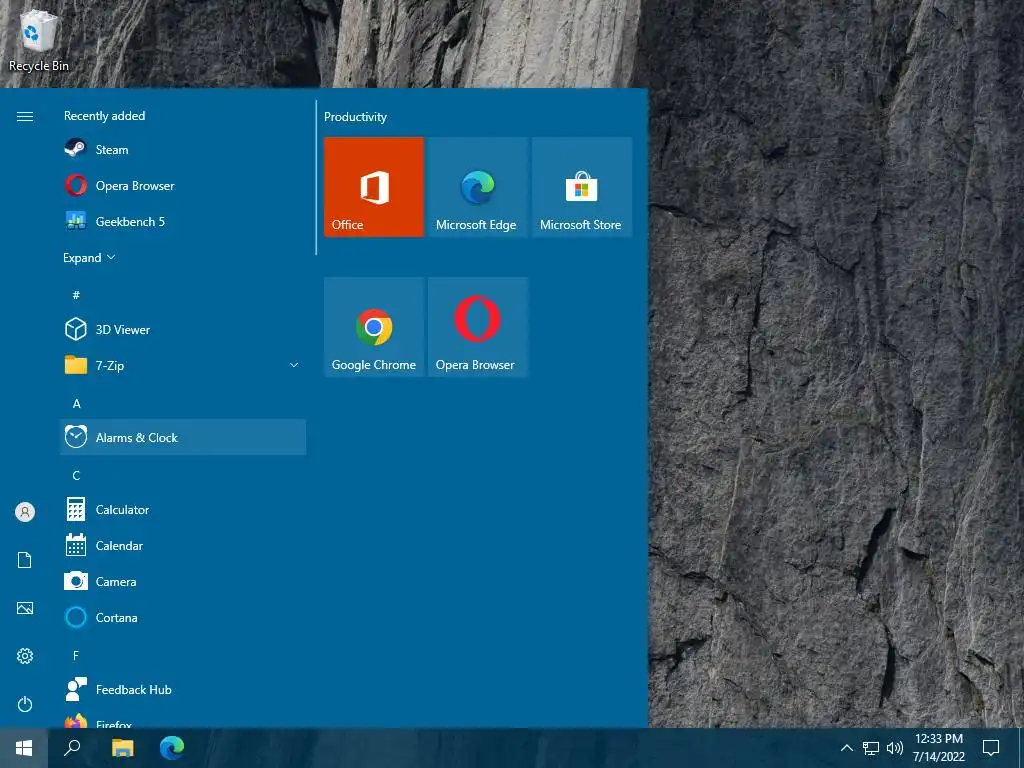Open the 7-Zip folder icon
This screenshot has height=768, width=1024.
pyautogui.click(x=76, y=365)
